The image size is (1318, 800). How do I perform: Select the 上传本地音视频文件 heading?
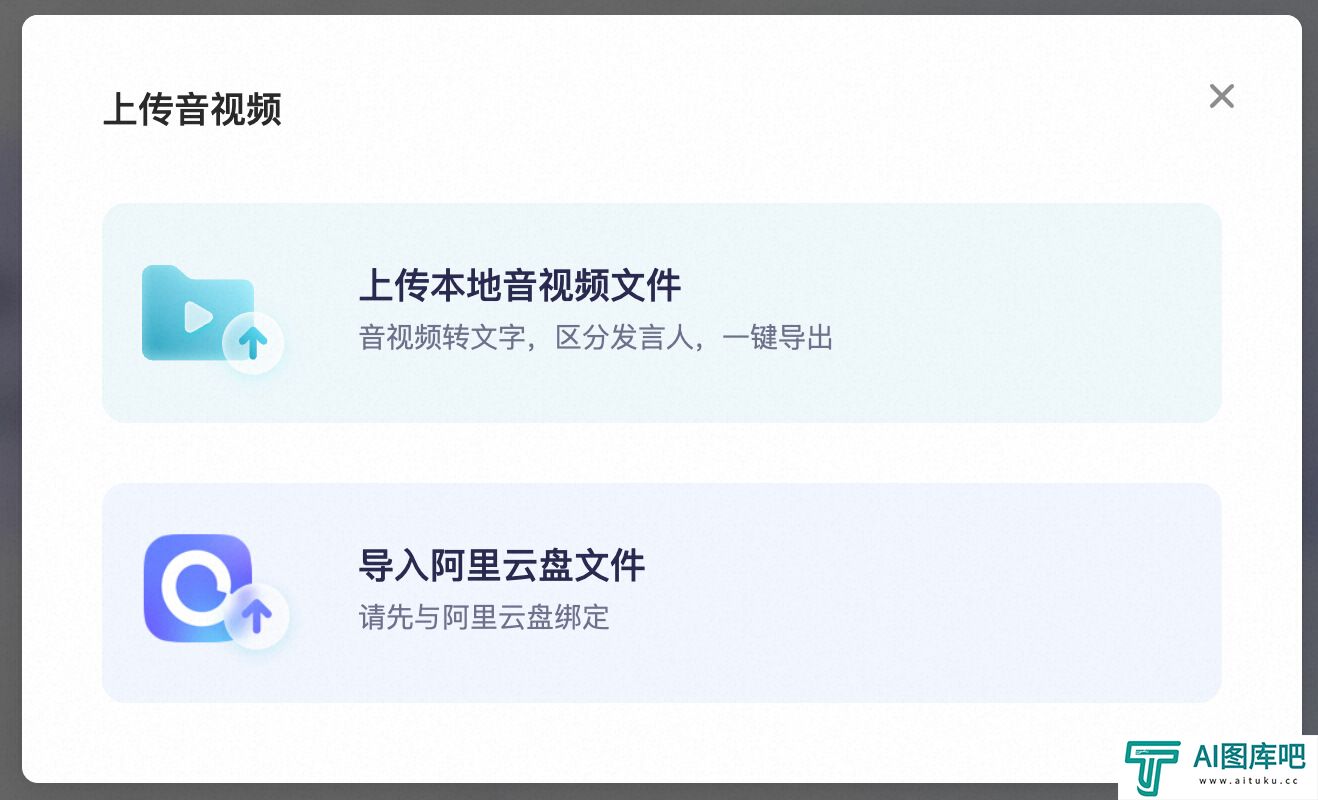click(x=520, y=286)
